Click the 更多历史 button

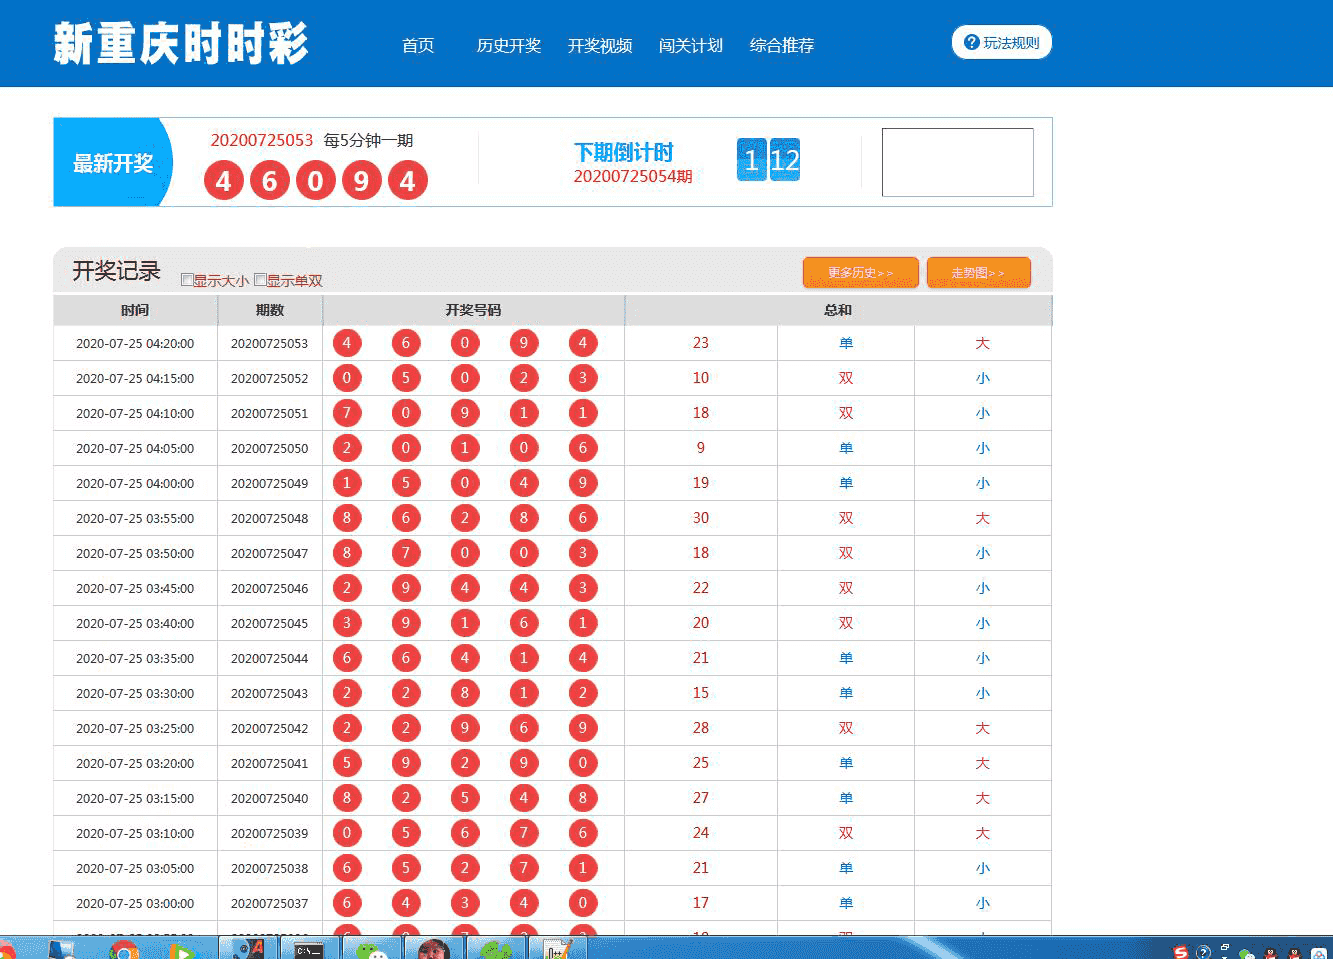[860, 271]
